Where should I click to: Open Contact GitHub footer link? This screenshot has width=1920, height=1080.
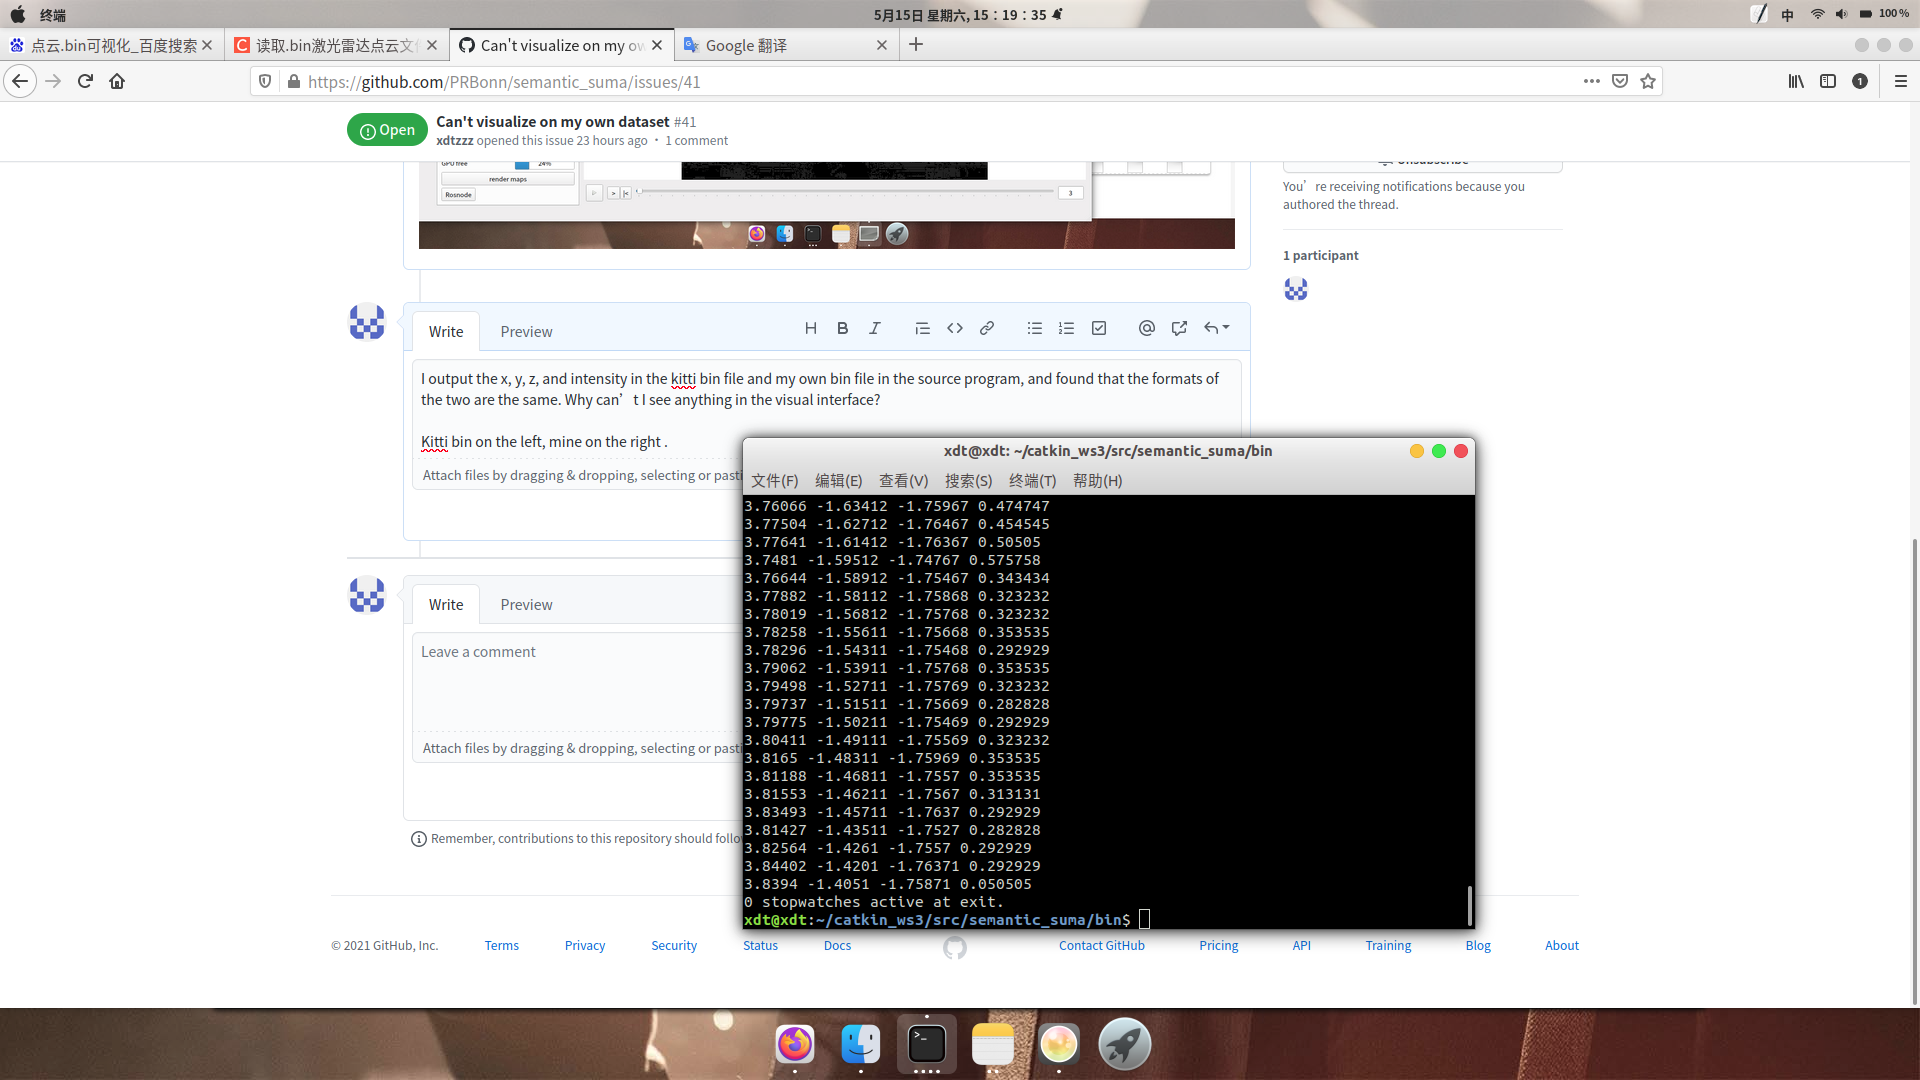[x=1102, y=946]
